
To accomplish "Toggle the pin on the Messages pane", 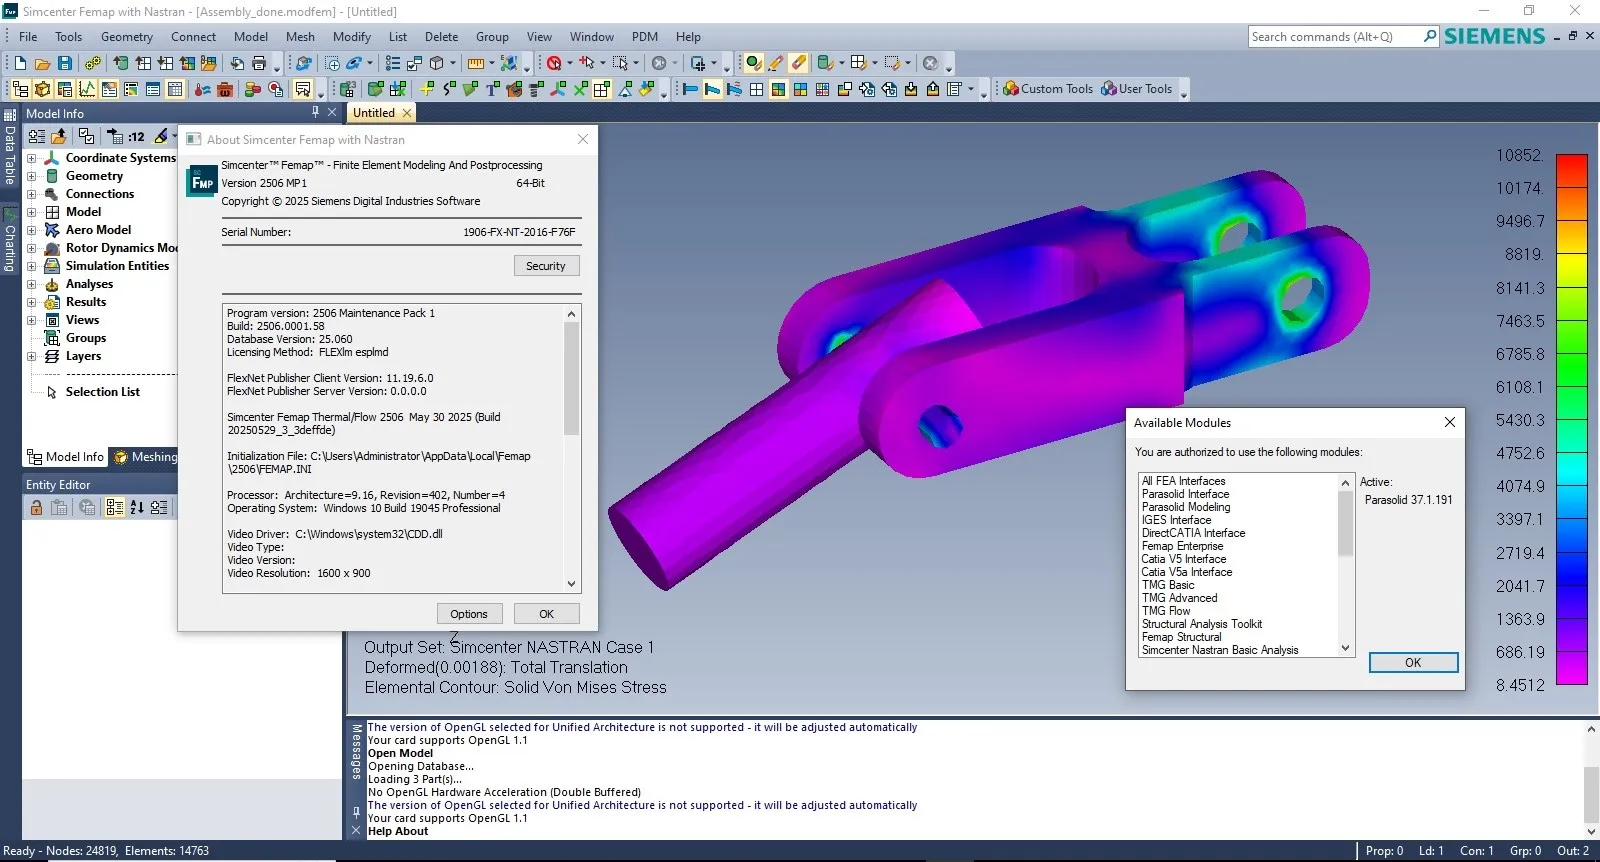I will coord(356,813).
